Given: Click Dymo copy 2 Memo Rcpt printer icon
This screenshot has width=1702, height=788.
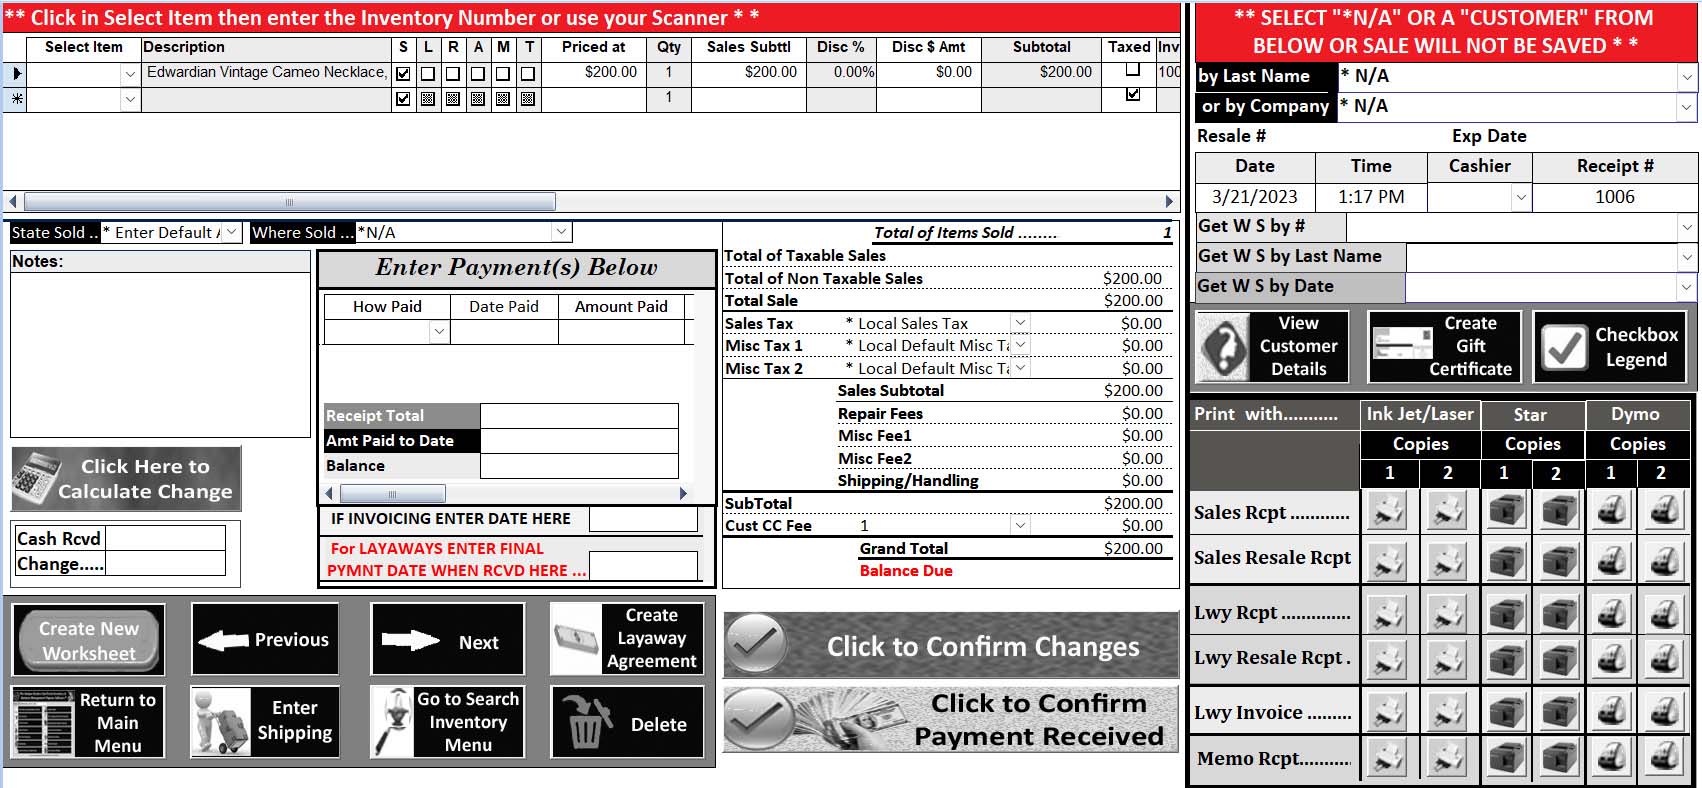Looking at the screenshot, I should pyautogui.click(x=1664, y=758).
